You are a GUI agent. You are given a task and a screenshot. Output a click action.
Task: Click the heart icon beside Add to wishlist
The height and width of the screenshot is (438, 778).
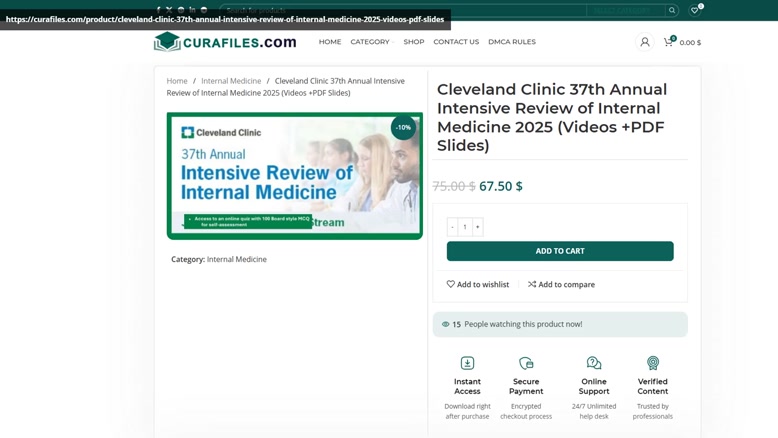coord(451,284)
